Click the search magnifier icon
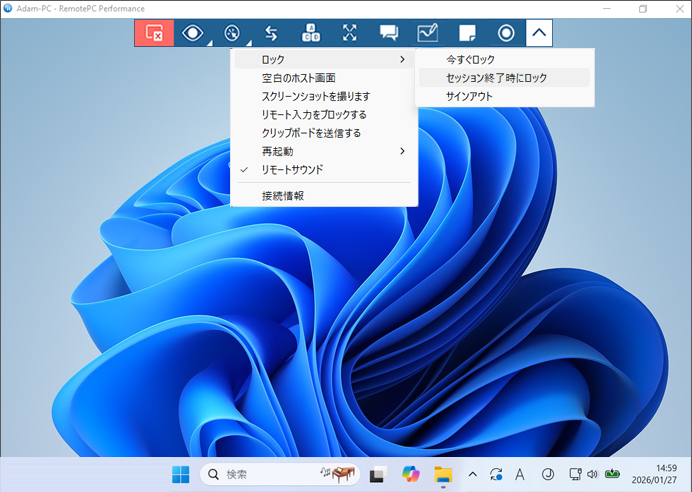Image resolution: width=692 pixels, height=492 pixels. point(213,474)
